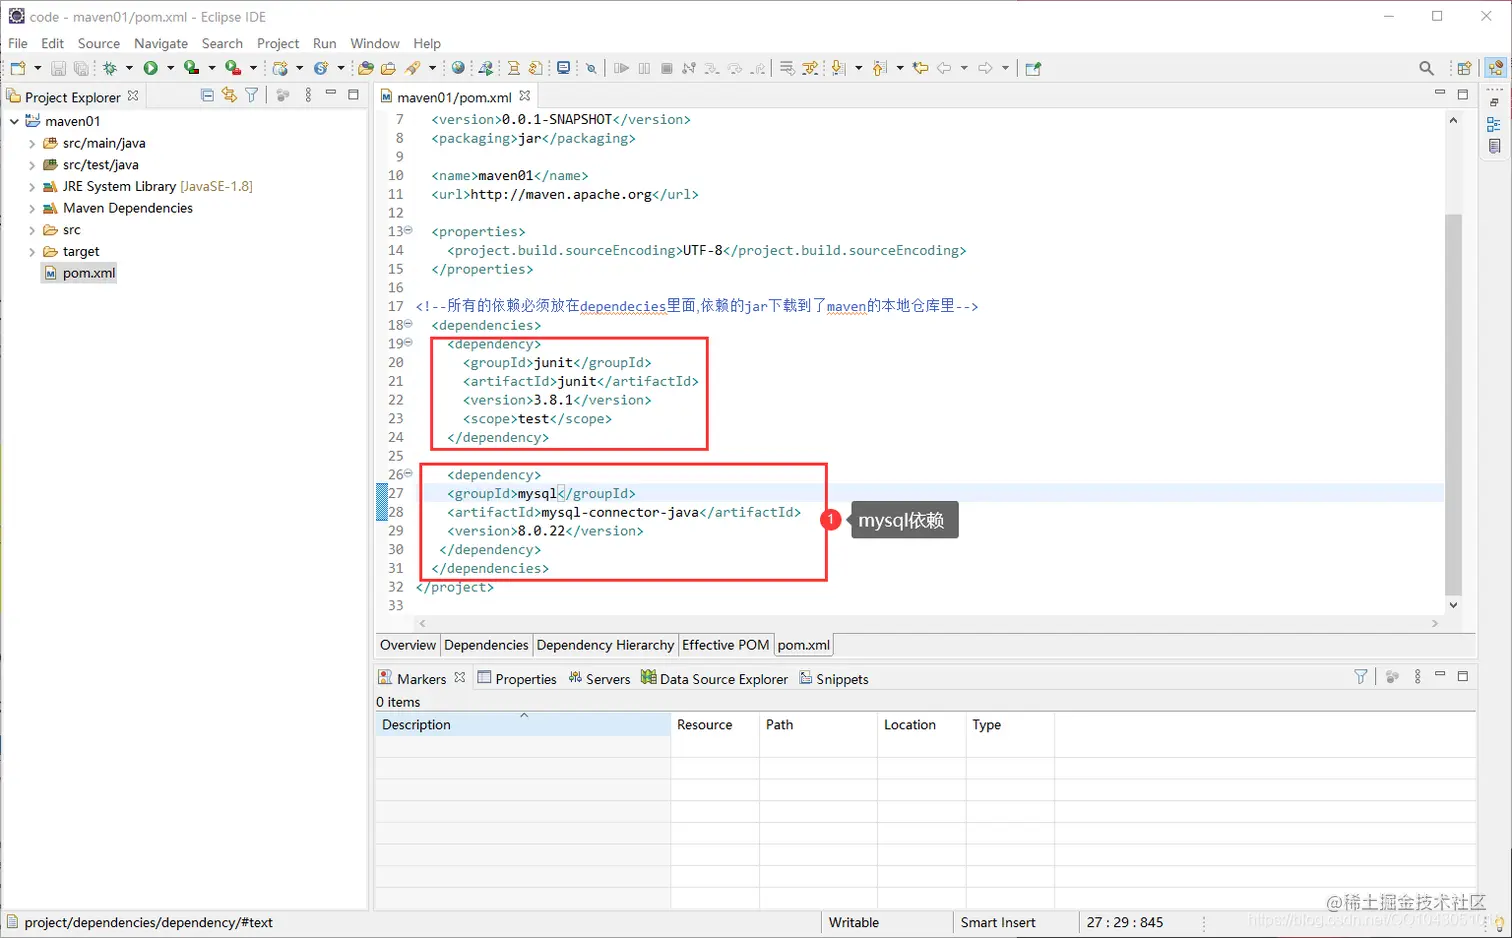Open the Open Perspective icon
This screenshot has width=1512, height=938.
1464,68
